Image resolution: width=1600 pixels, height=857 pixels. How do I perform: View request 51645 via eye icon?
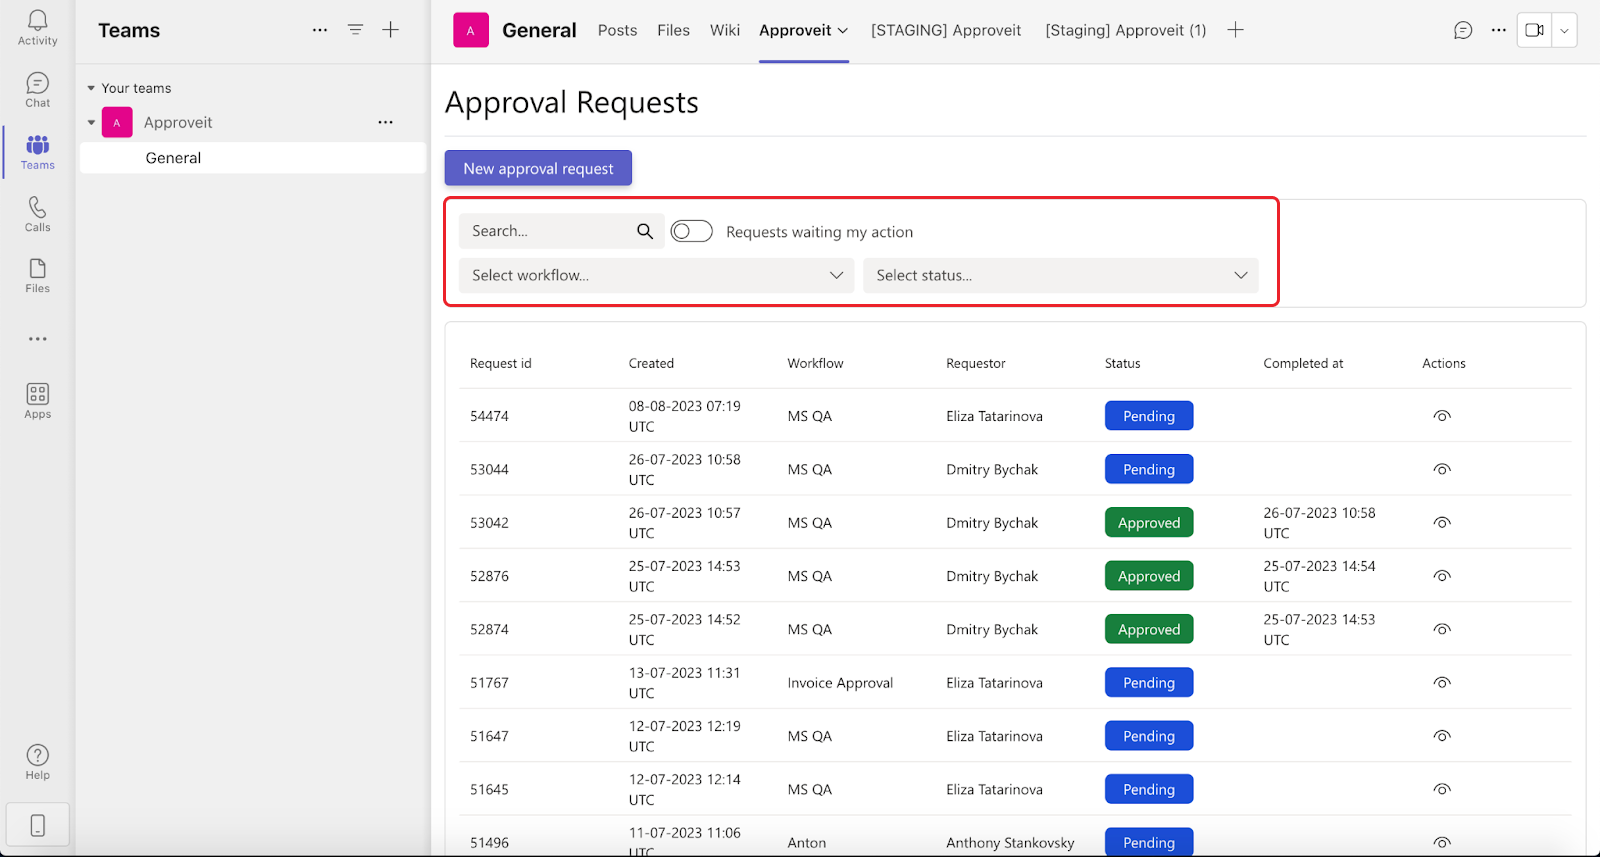pyautogui.click(x=1442, y=789)
